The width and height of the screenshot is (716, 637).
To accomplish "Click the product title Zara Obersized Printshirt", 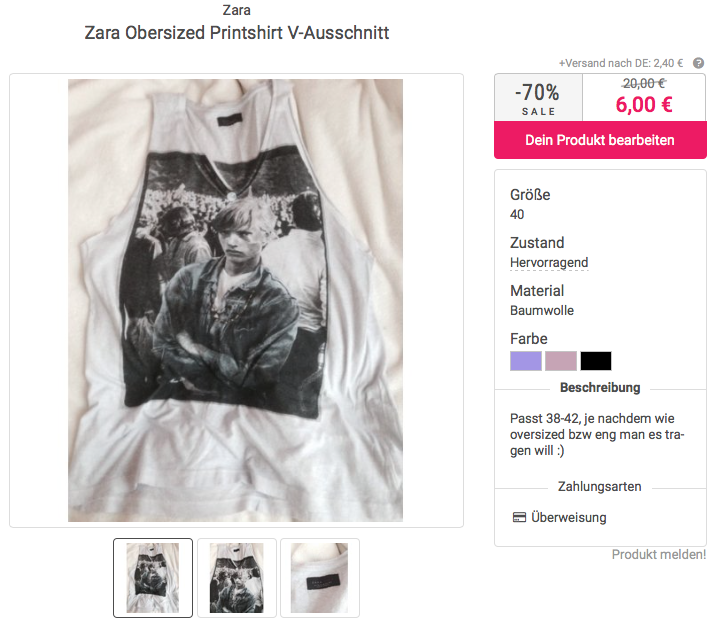I will tap(237, 33).
